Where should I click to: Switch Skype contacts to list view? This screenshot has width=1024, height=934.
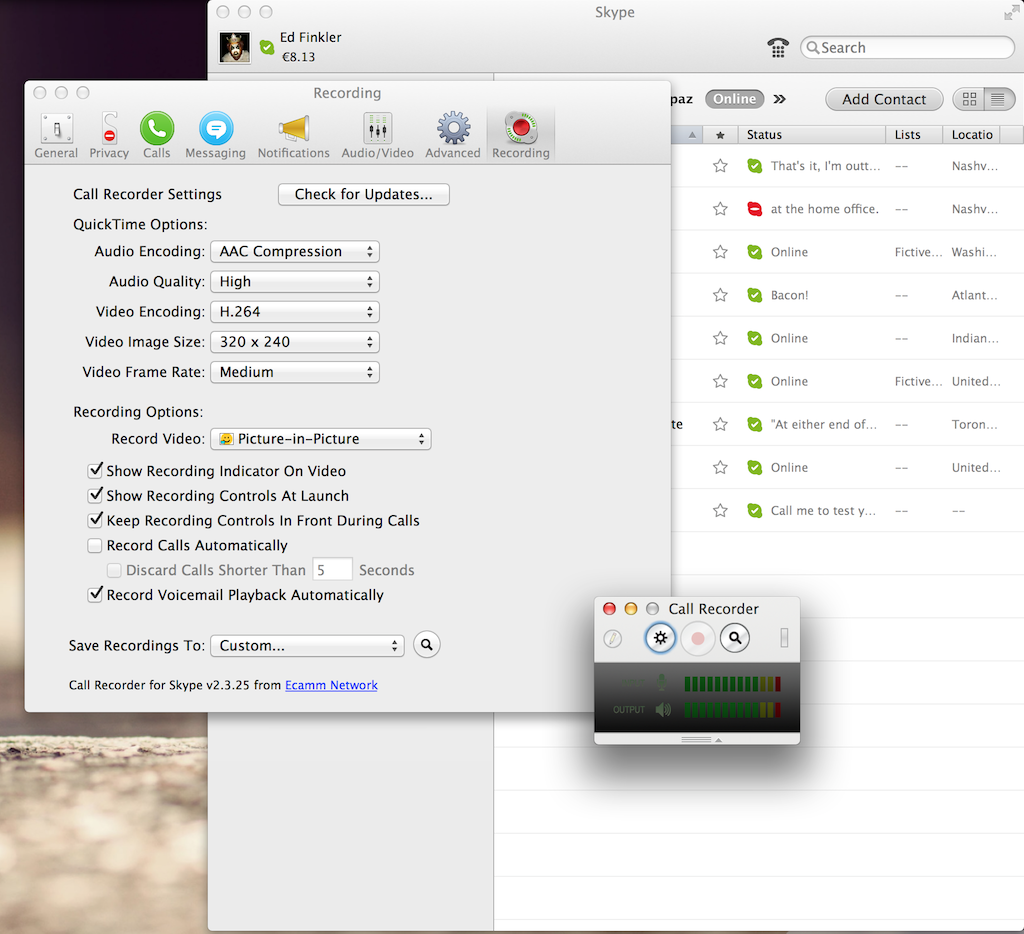[999, 99]
